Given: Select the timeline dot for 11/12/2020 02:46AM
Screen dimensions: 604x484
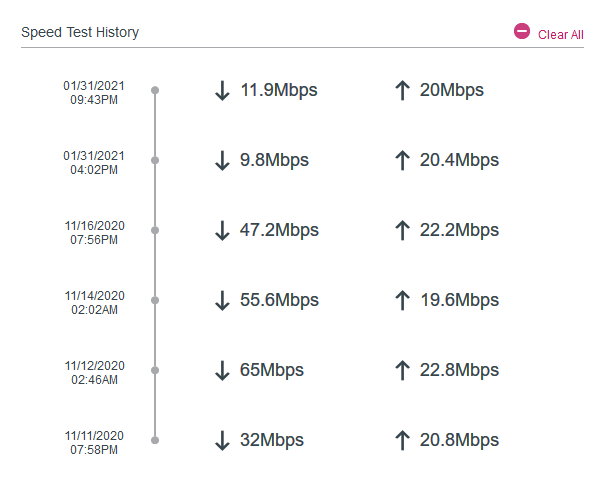Looking at the screenshot, I should [x=155, y=370].
